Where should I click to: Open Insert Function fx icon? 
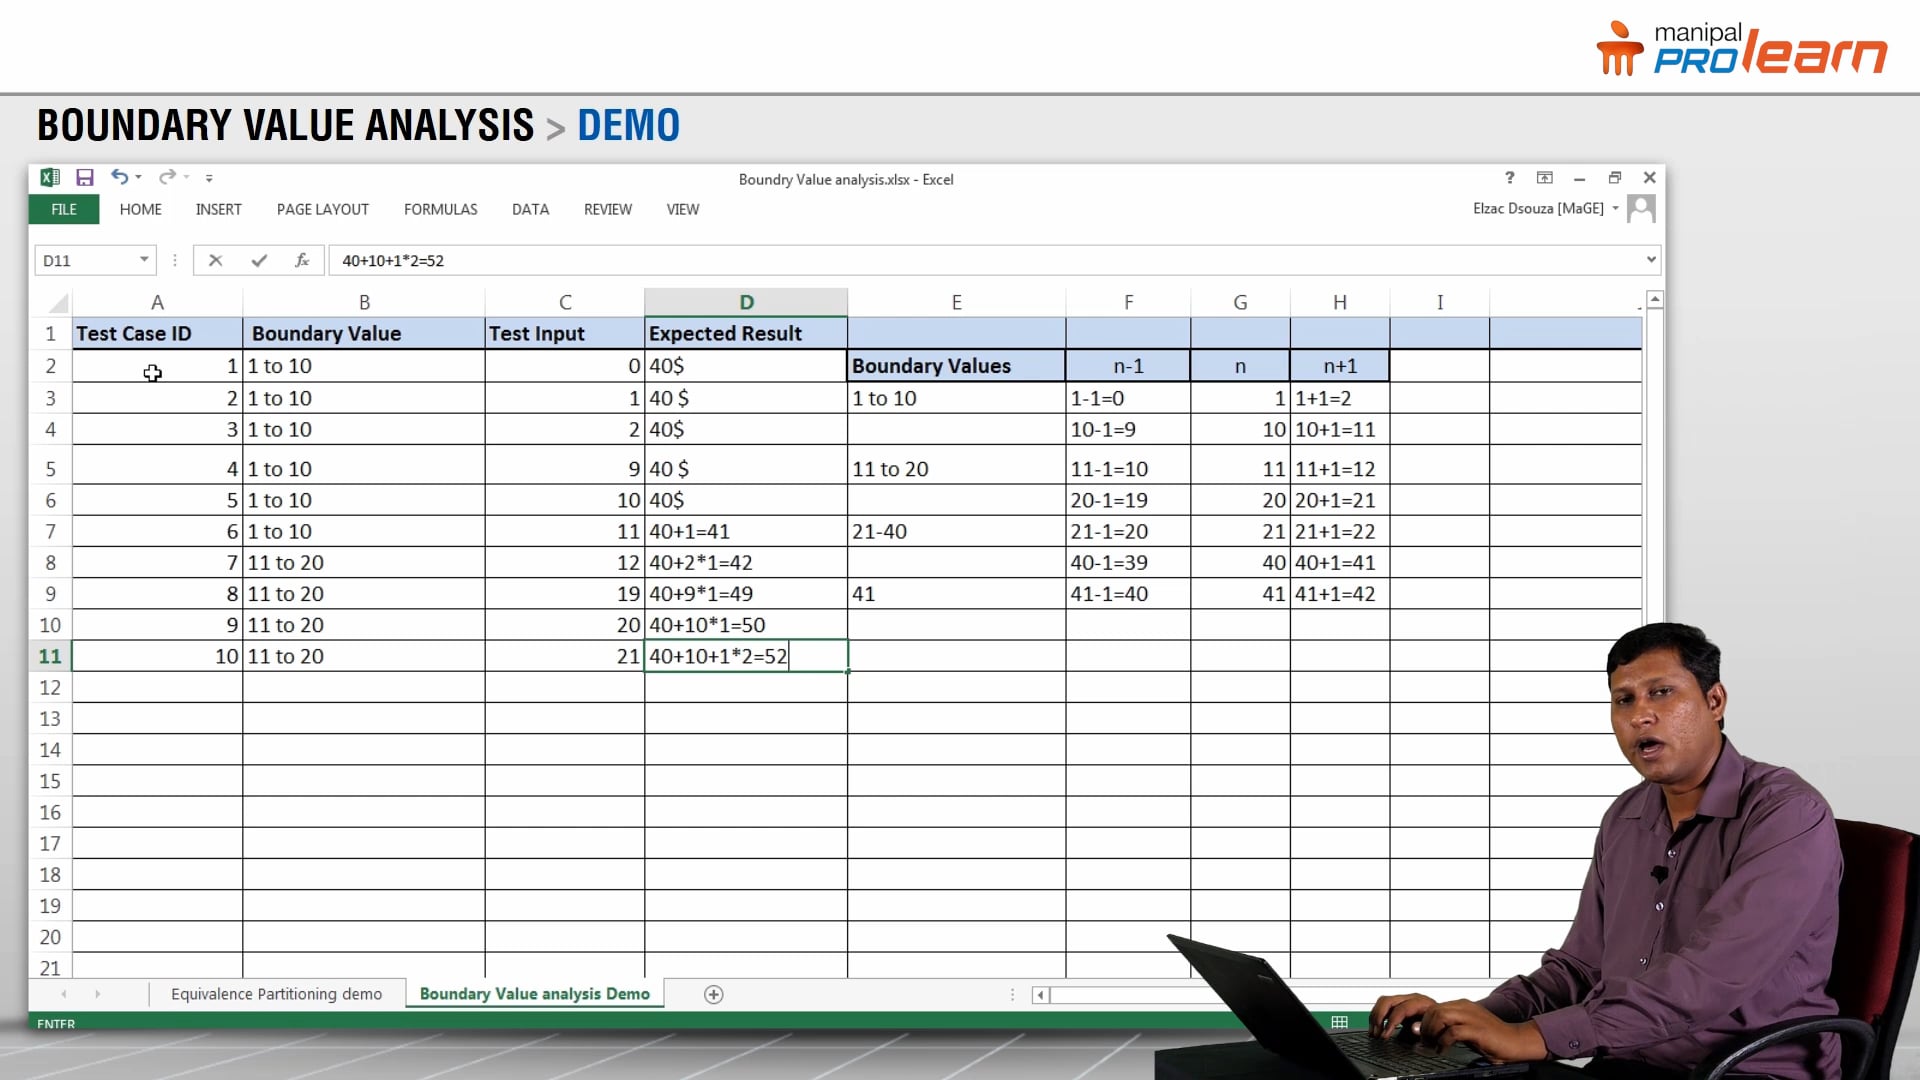click(302, 261)
